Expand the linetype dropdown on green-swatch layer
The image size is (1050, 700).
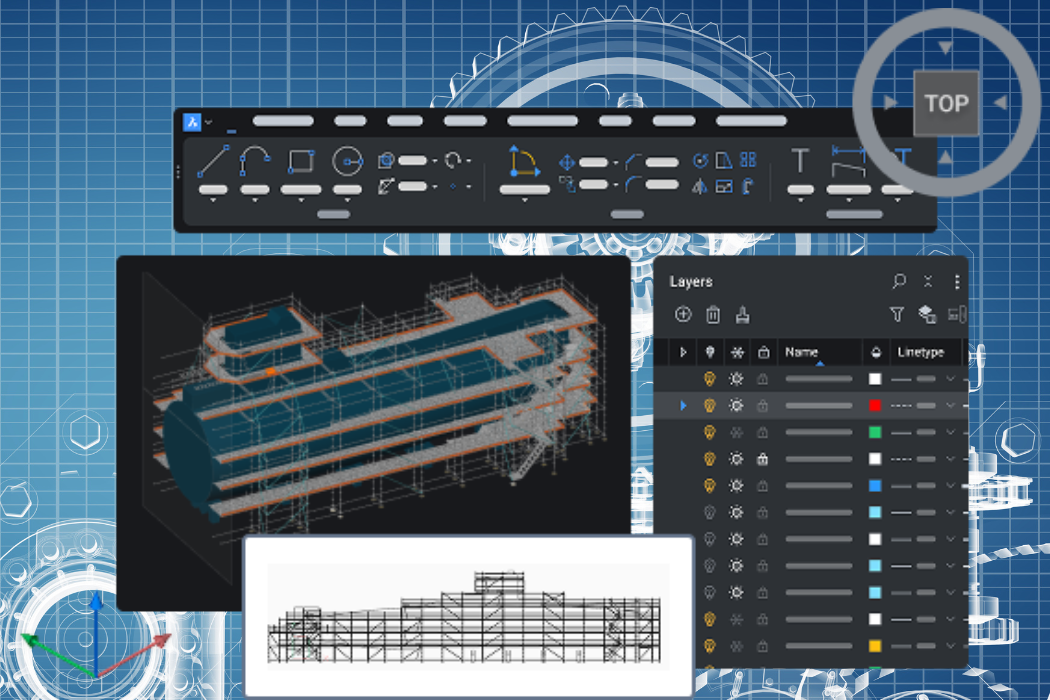coord(950,432)
